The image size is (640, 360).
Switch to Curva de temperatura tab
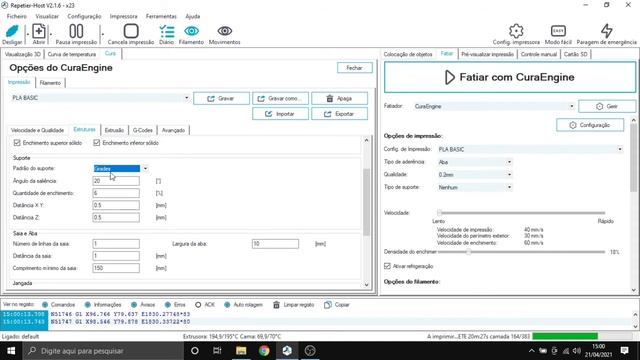[x=72, y=54]
